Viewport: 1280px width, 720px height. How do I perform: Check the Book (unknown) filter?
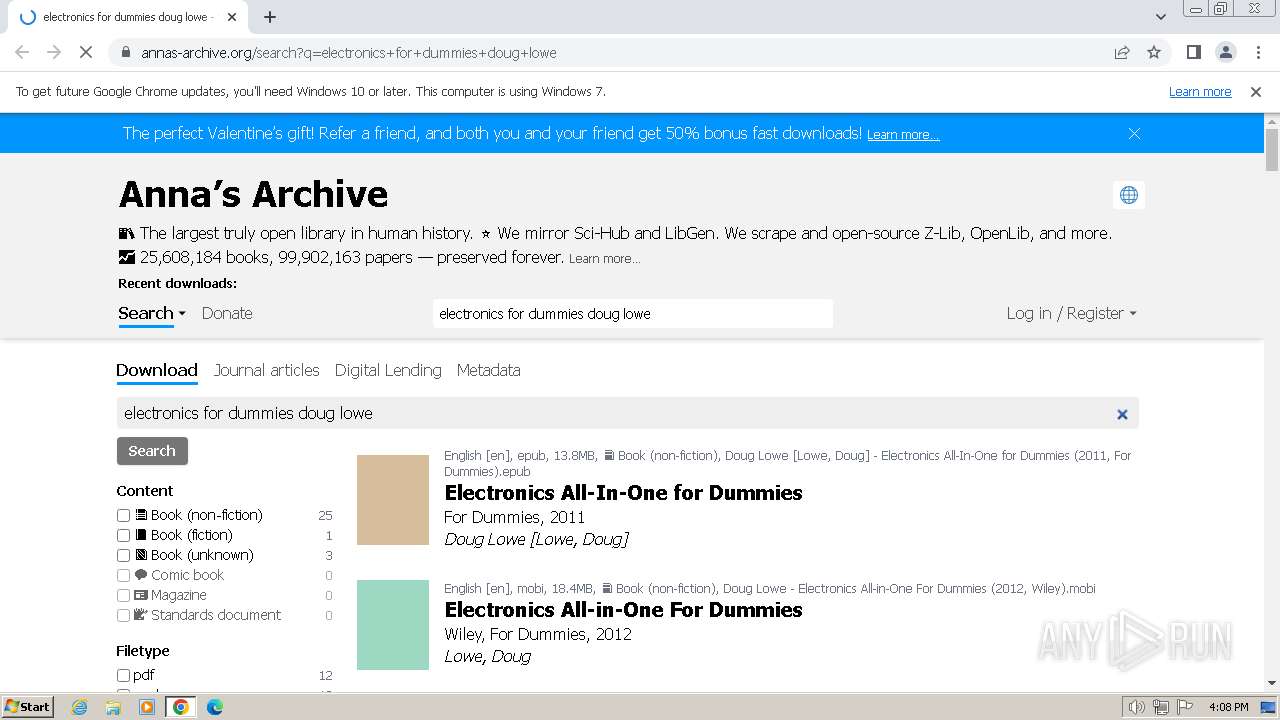click(124, 555)
